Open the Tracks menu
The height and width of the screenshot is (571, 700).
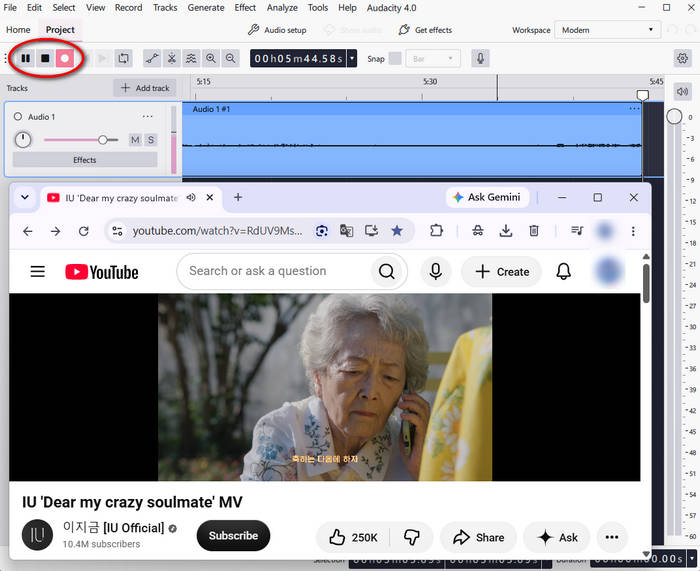(x=165, y=8)
